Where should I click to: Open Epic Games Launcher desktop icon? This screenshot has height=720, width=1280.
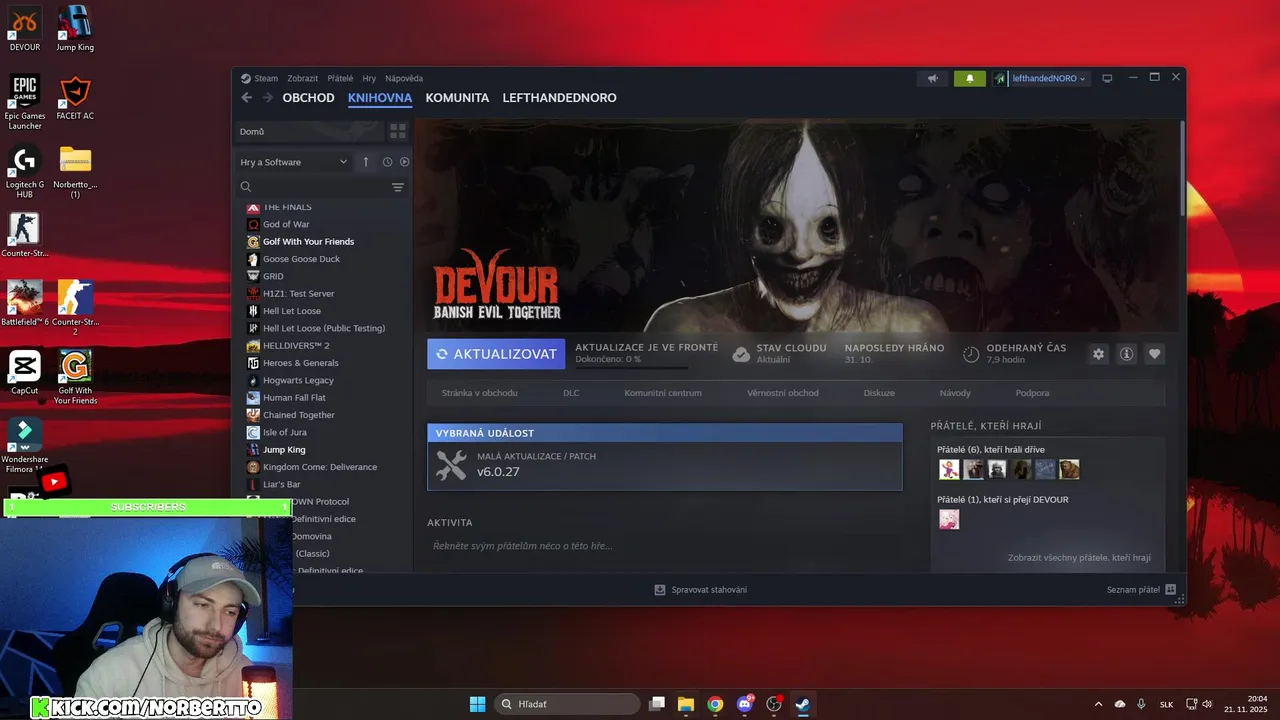pyautogui.click(x=25, y=102)
